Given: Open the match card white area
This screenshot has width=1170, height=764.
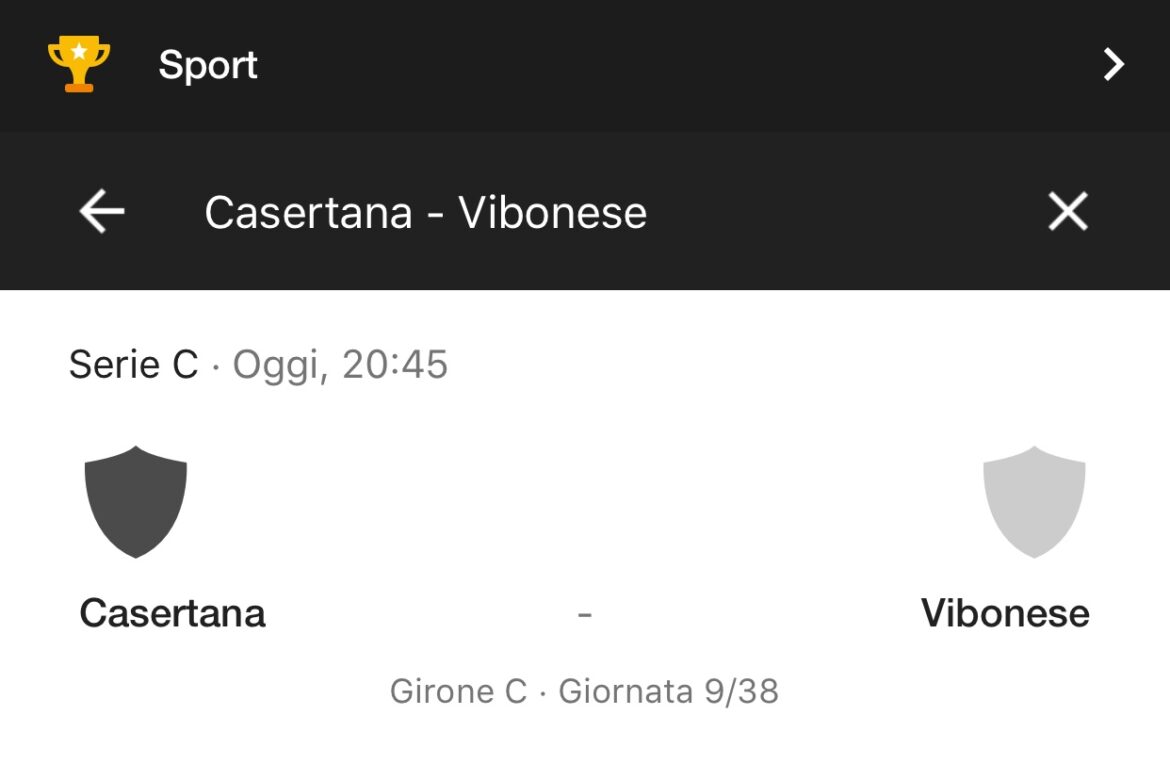Looking at the screenshot, I should tap(585, 527).
